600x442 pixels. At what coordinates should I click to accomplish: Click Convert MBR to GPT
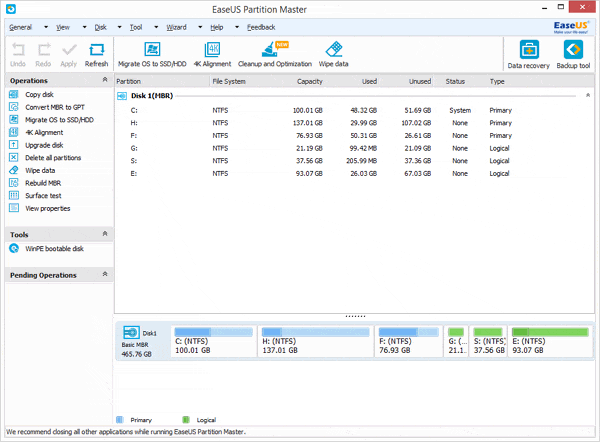pos(54,107)
